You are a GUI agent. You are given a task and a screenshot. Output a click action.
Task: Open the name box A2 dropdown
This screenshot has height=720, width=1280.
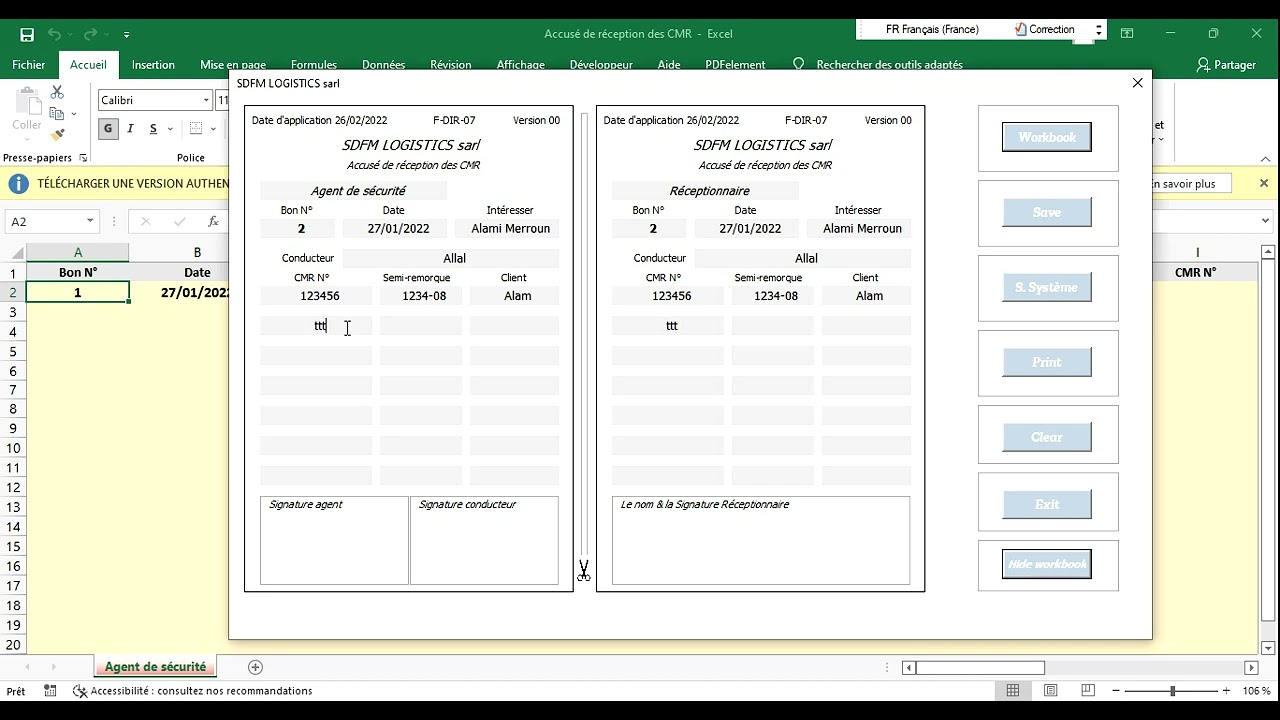(90, 221)
